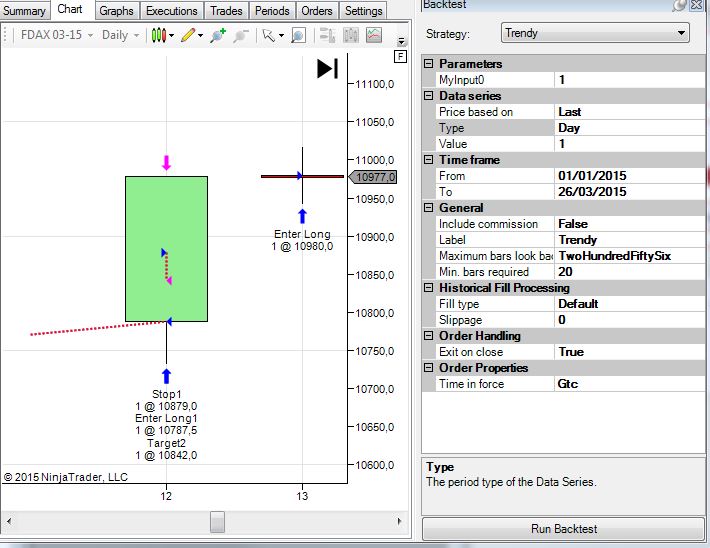Image resolution: width=710 pixels, height=548 pixels.
Task: Click the skip-to-end arrow on chart
Action: [x=327, y=69]
